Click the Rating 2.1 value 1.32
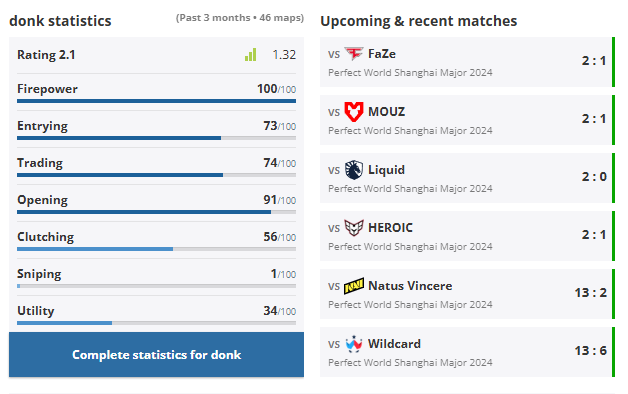628x394 pixels. tap(284, 54)
